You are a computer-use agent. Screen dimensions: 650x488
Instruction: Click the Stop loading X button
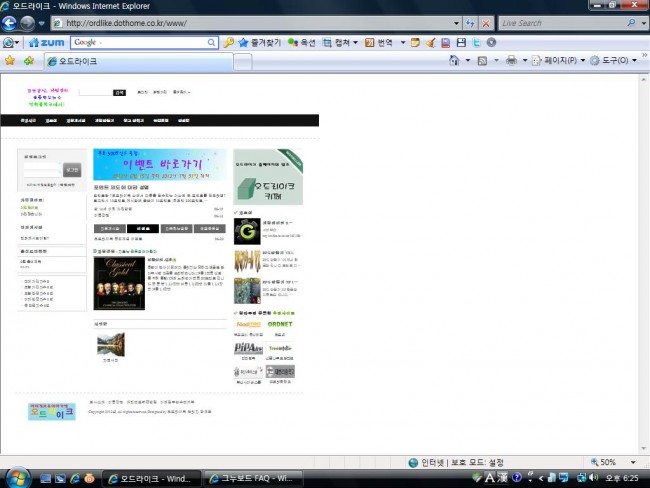[486, 22]
